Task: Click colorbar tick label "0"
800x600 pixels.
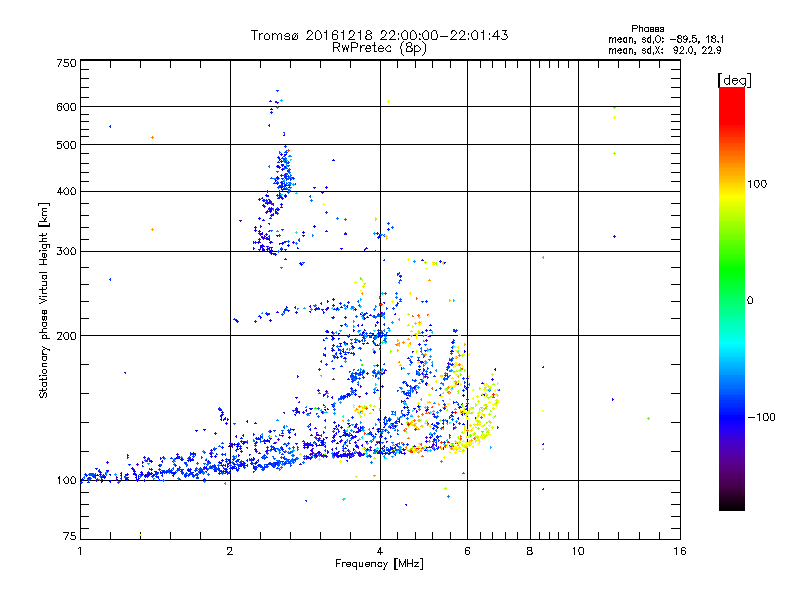Action: (750, 301)
